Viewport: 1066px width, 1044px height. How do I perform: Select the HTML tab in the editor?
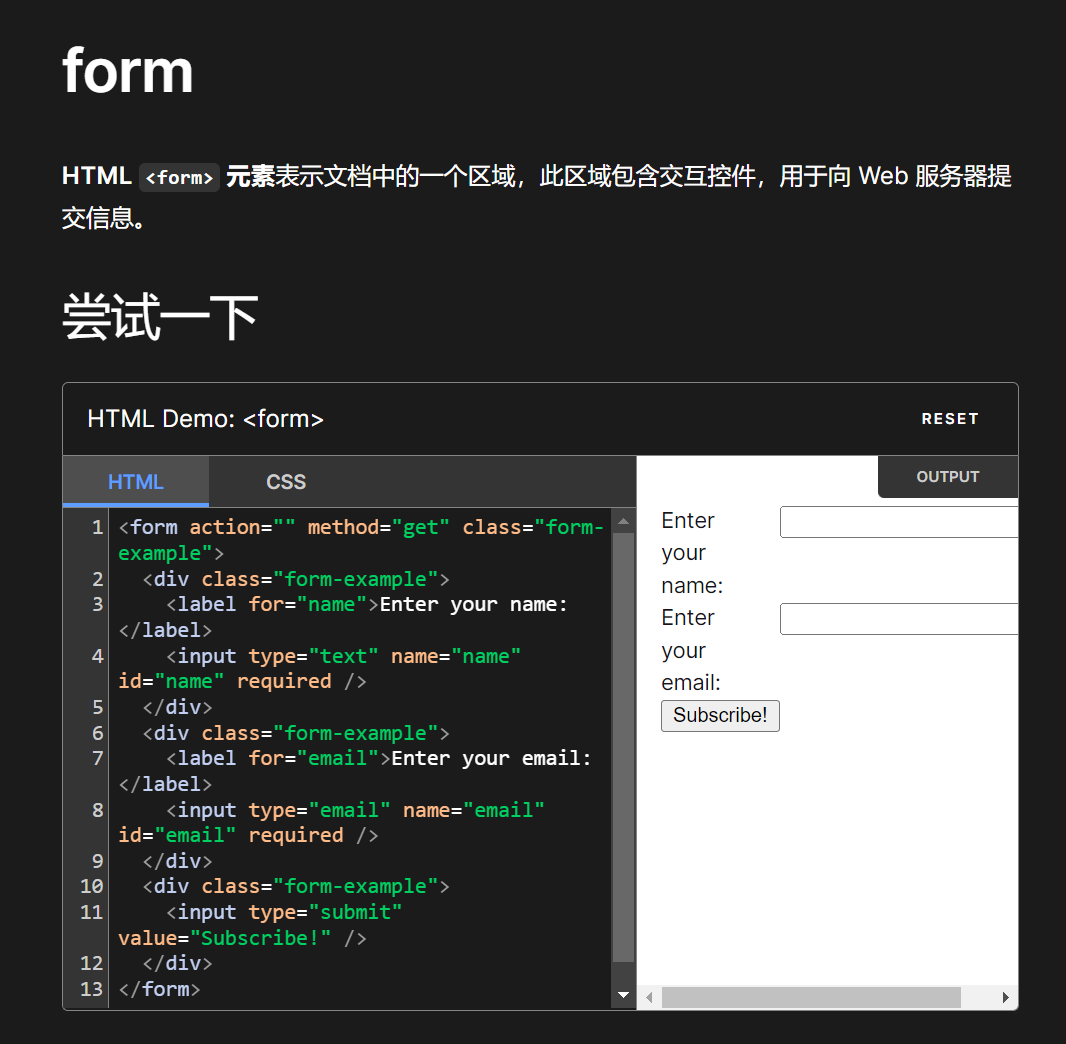point(136,482)
